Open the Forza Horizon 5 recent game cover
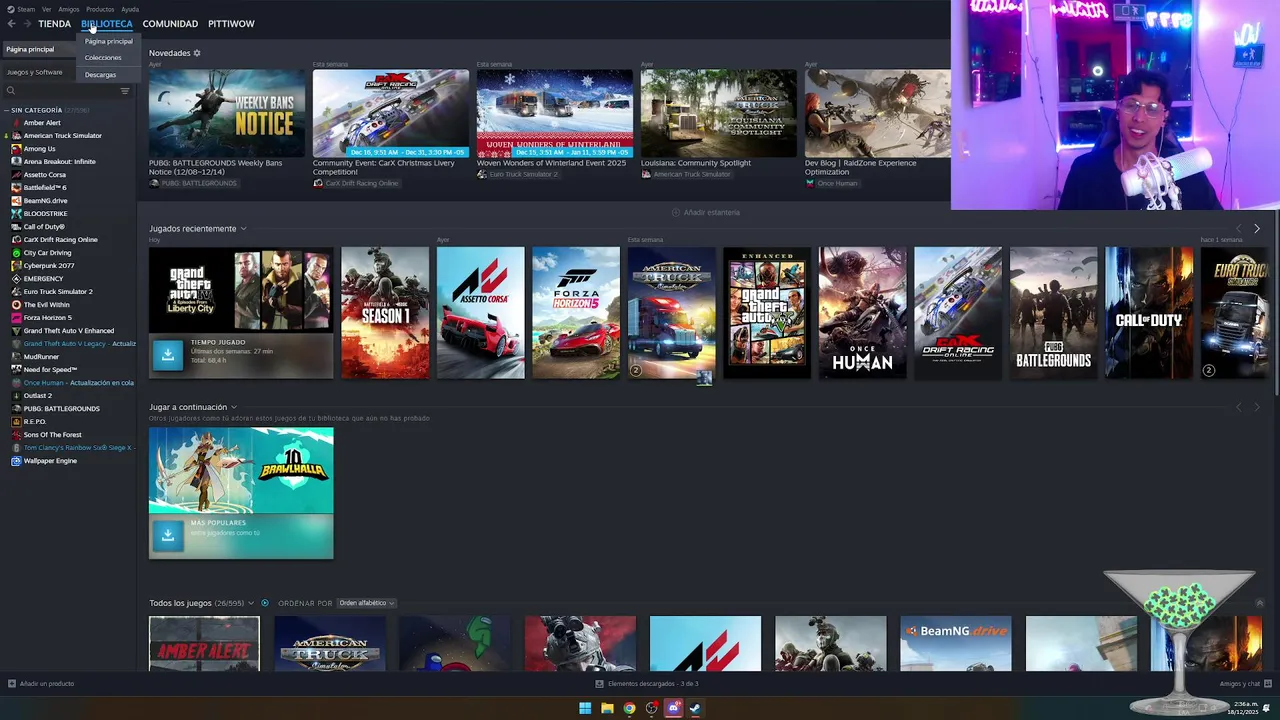The width and height of the screenshot is (1280, 720). (576, 313)
